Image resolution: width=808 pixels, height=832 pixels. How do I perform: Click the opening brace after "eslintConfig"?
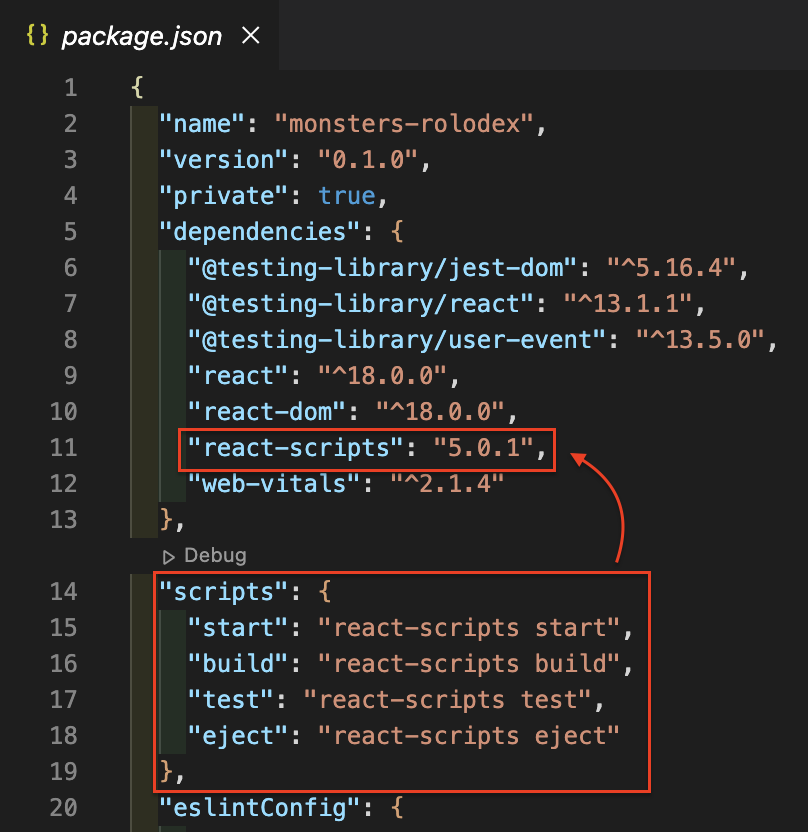pos(397,808)
